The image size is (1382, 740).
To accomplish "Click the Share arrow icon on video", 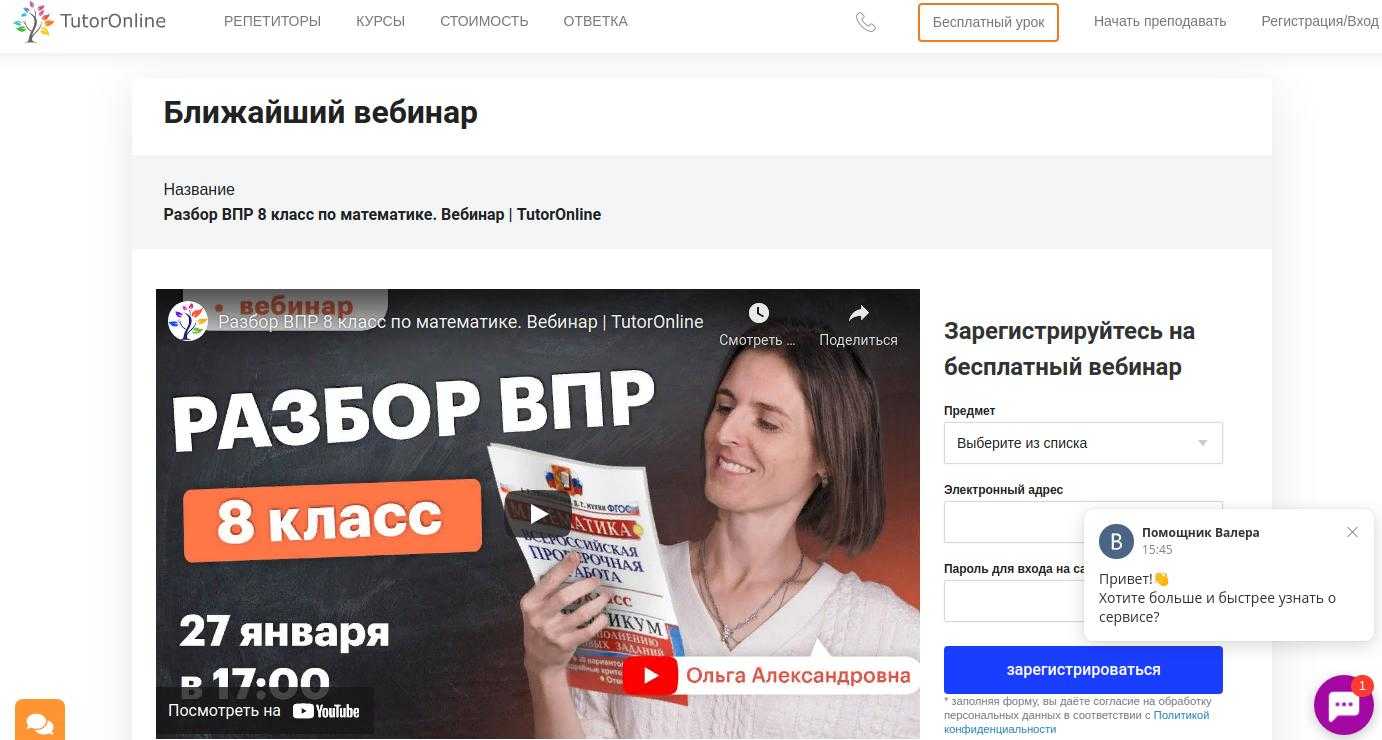I will [x=858, y=314].
